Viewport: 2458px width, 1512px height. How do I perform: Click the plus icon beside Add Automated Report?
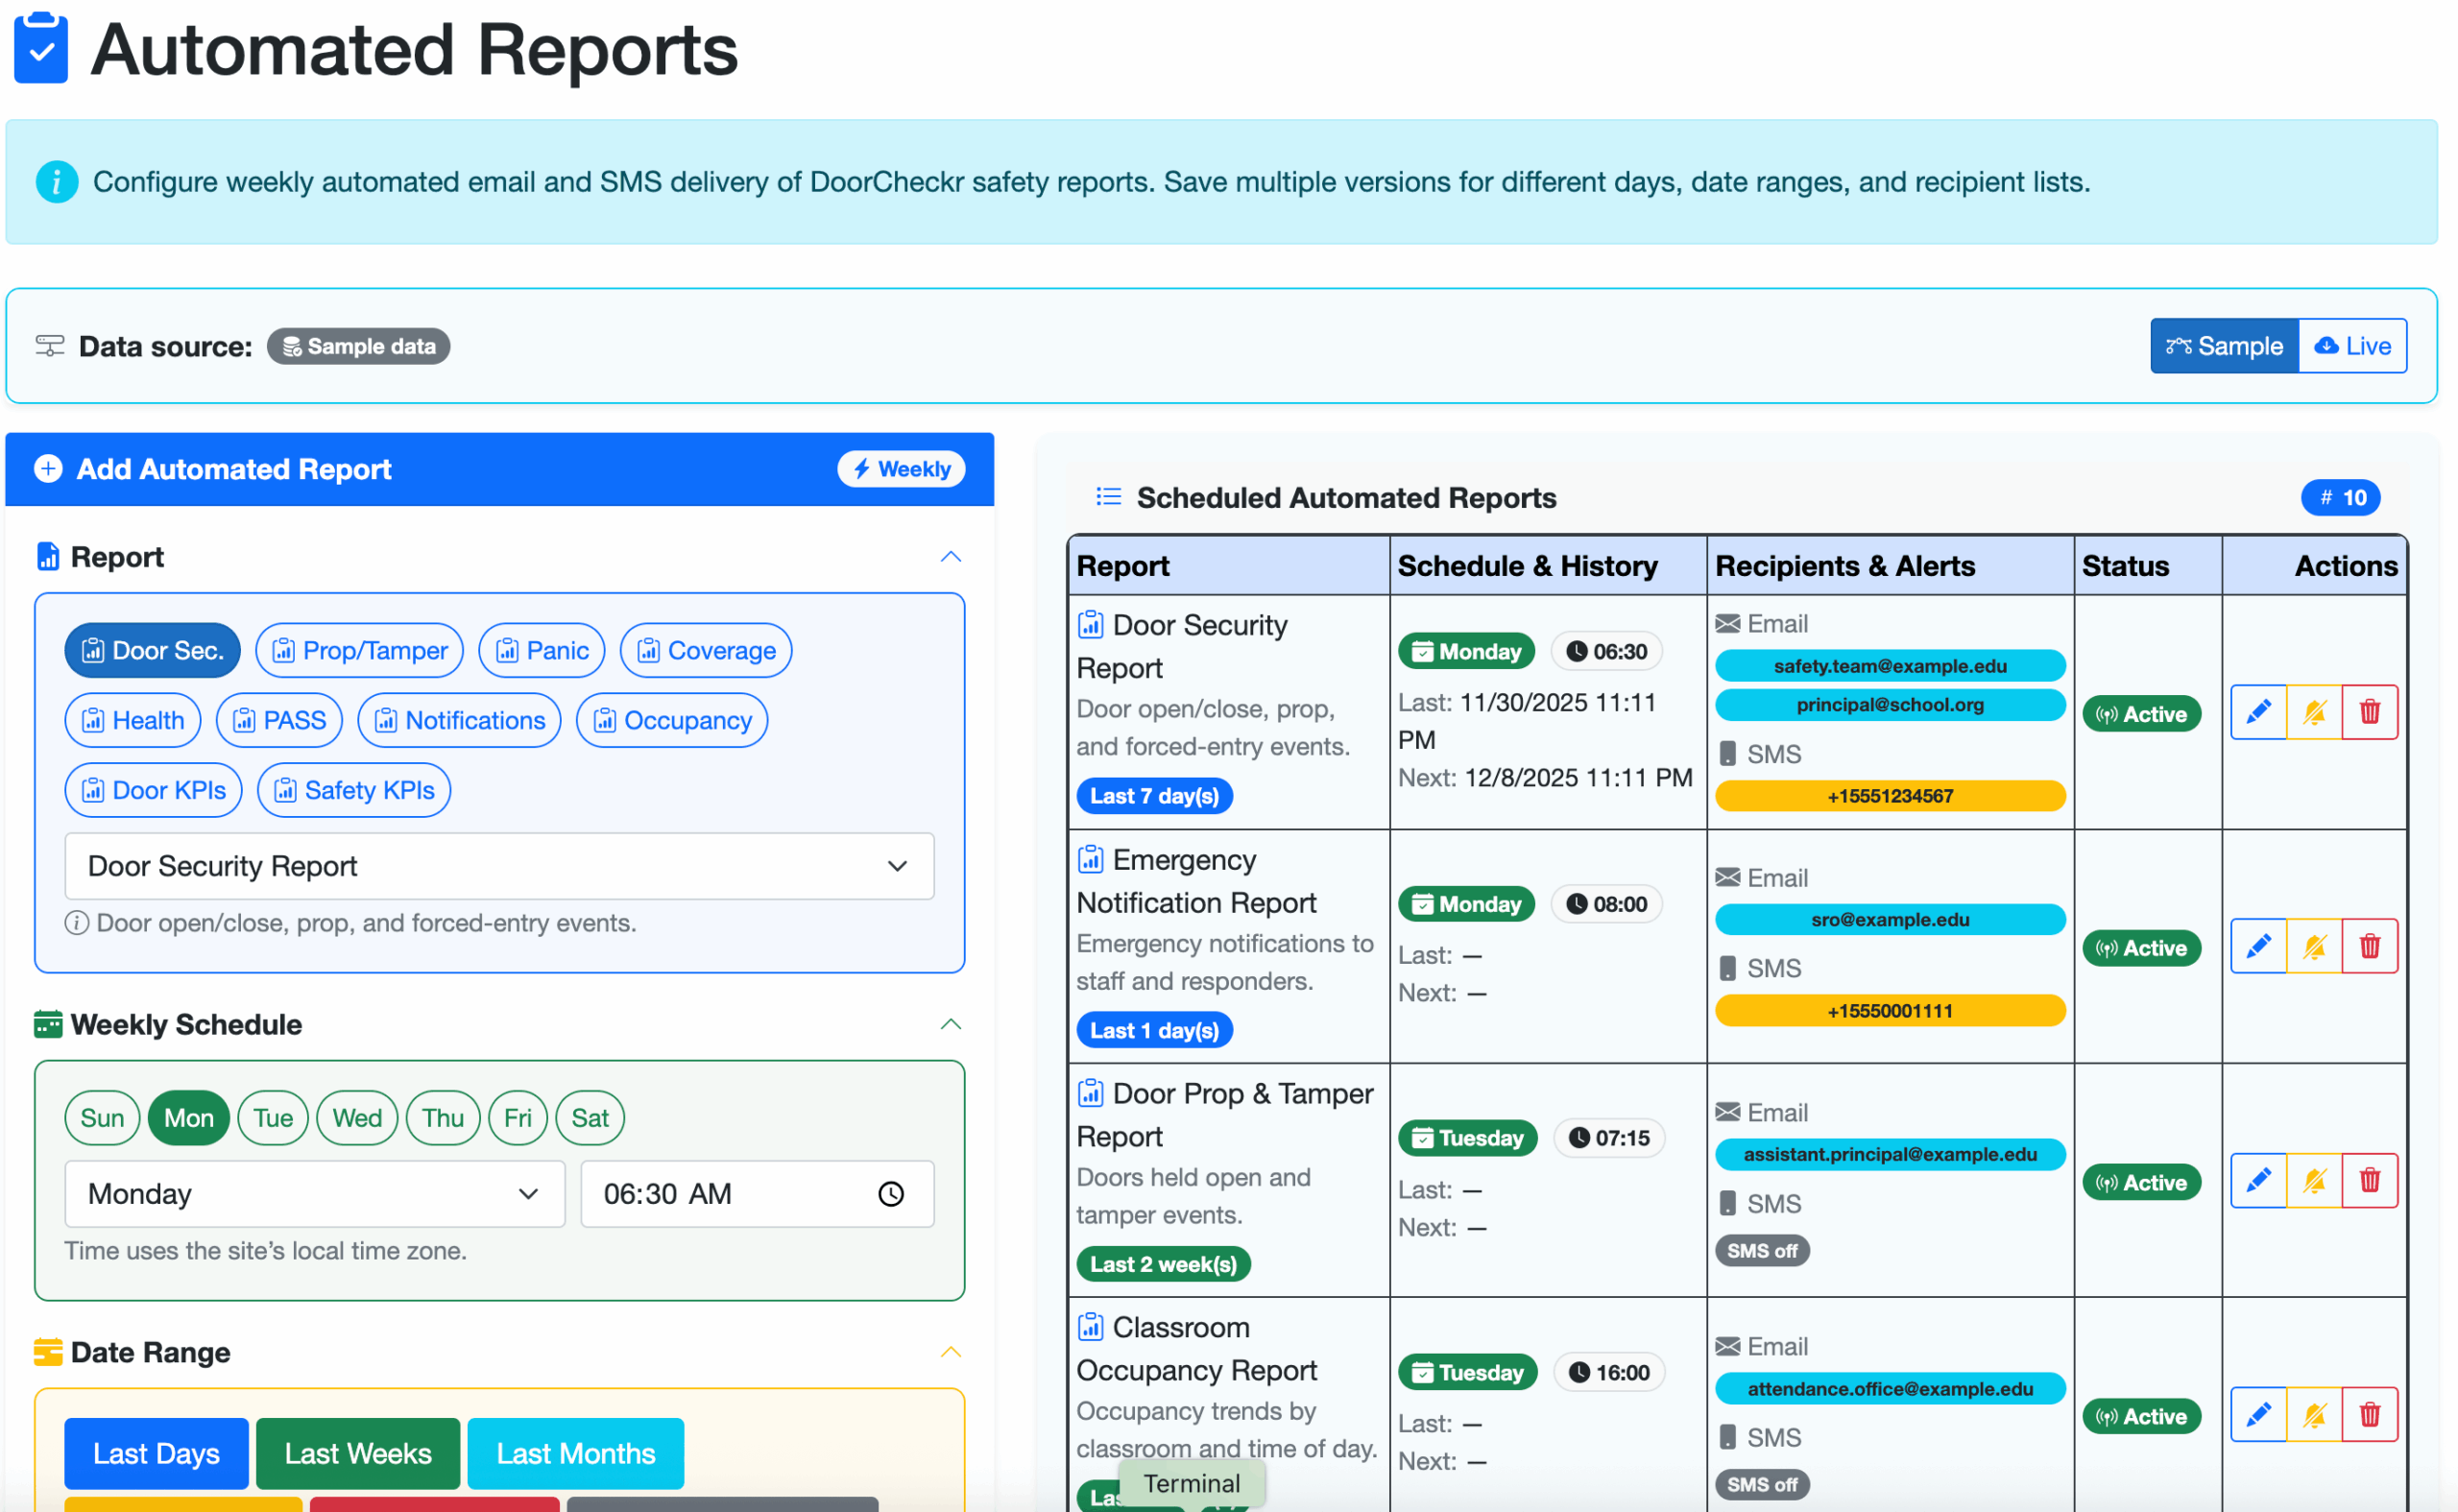click(48, 469)
